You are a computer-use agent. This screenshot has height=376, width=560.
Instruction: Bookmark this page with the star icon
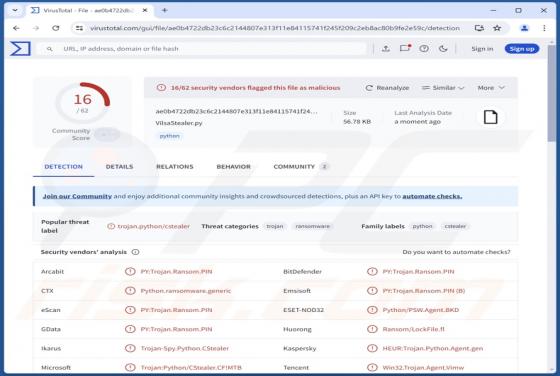point(497,28)
